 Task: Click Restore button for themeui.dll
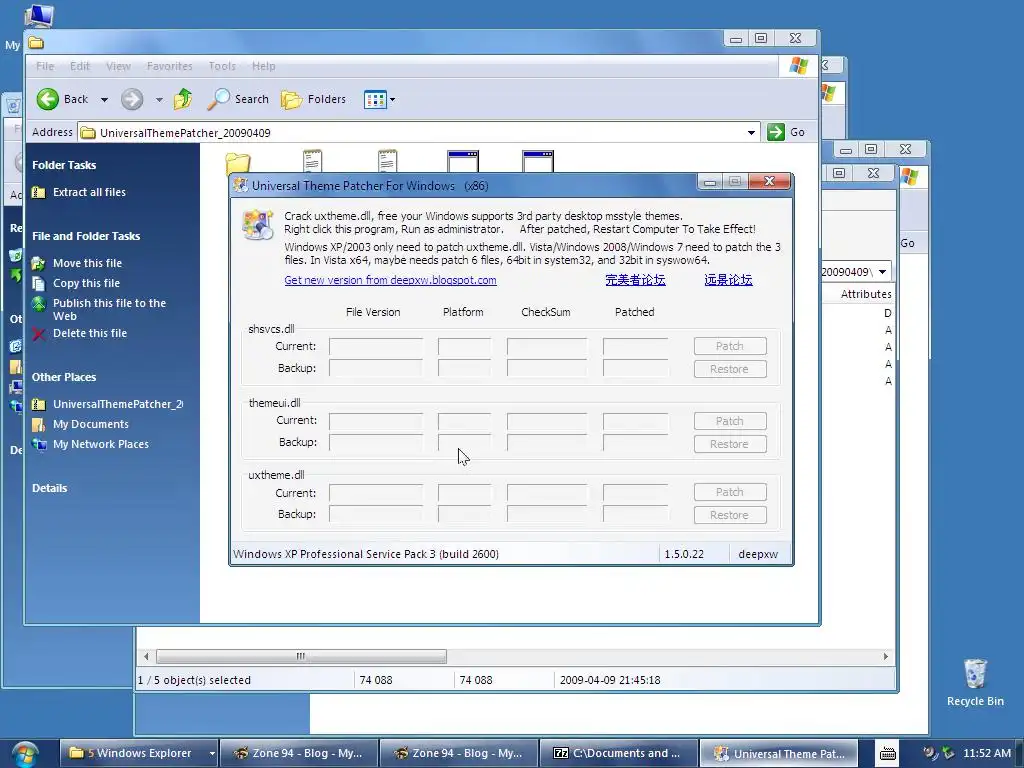click(729, 444)
